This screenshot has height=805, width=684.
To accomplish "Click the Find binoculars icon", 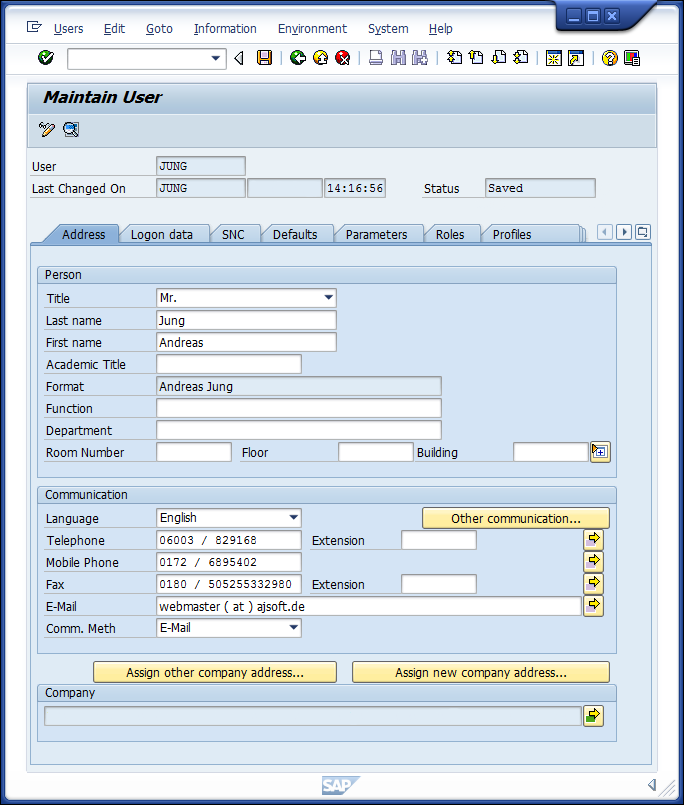I will (x=398, y=58).
